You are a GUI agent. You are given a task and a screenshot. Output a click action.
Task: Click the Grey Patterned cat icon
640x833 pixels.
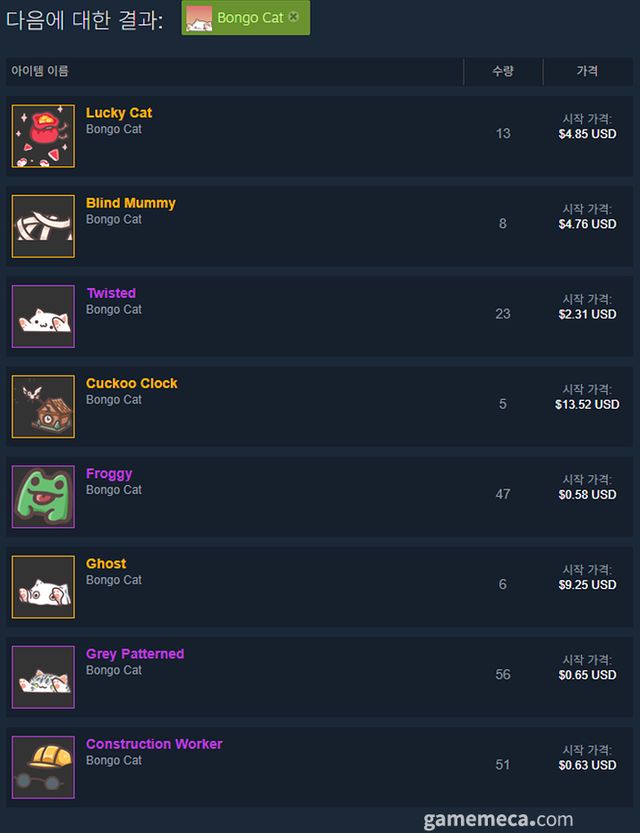pos(43,676)
